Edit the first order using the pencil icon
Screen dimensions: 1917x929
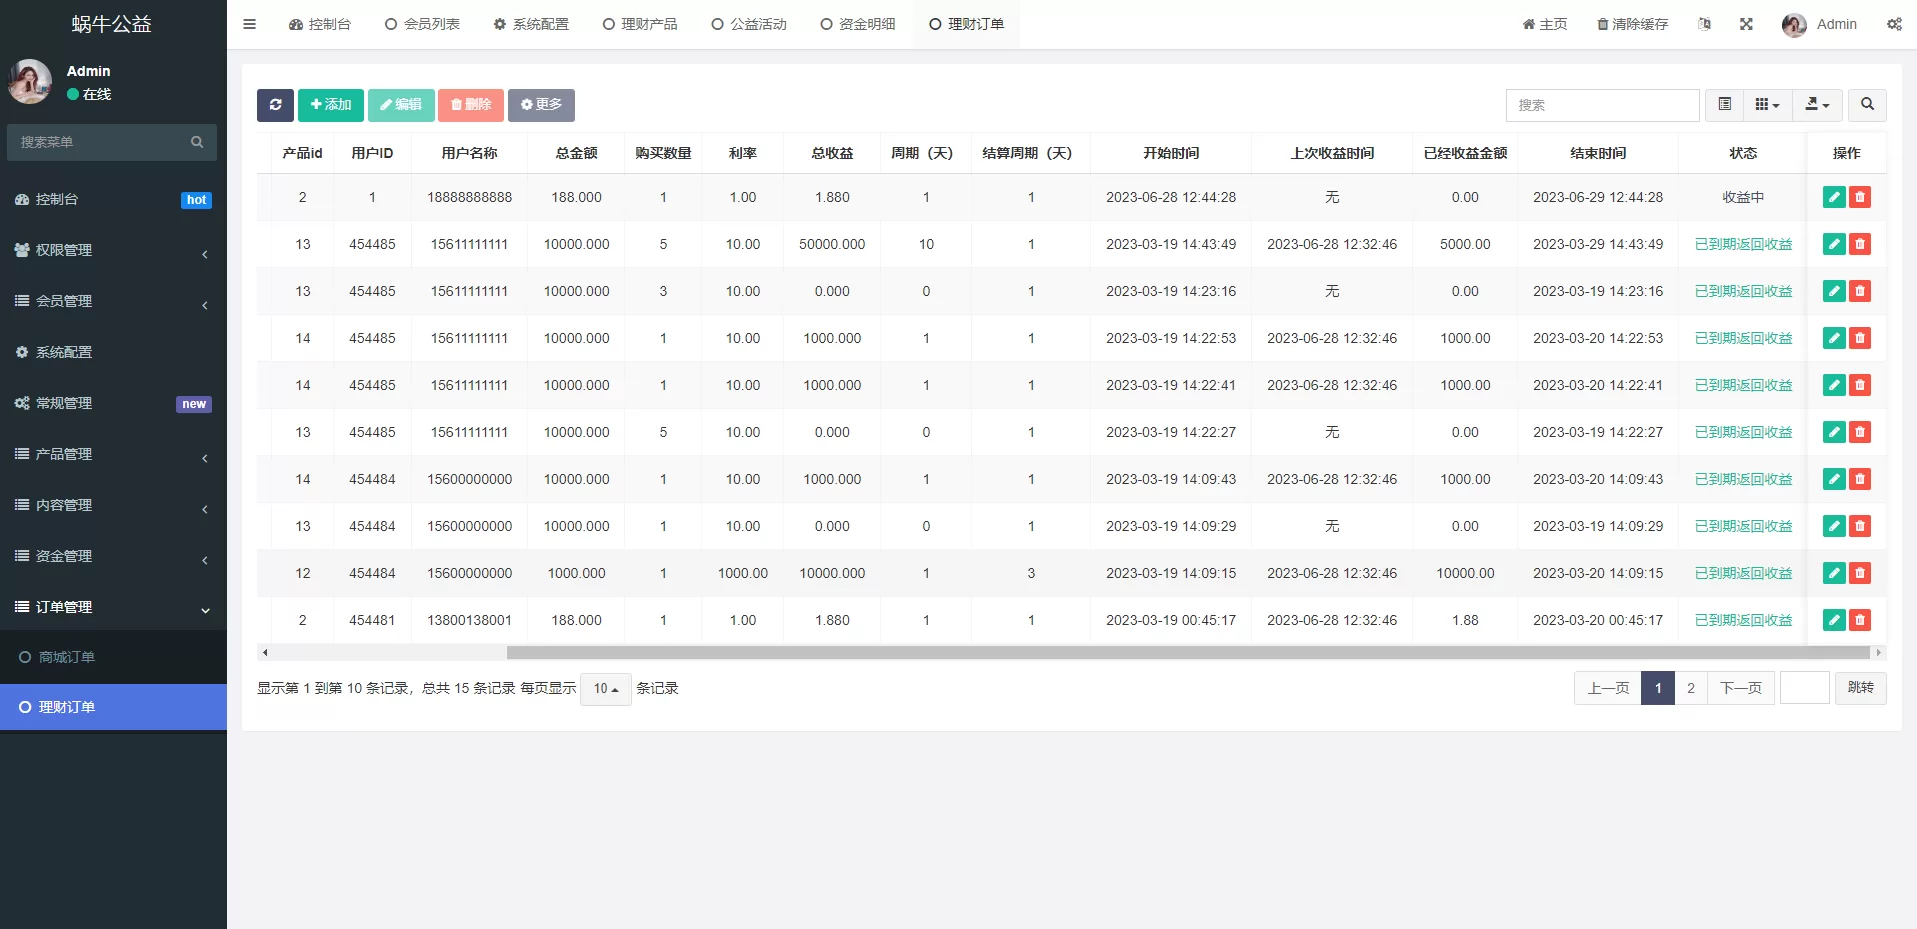coord(1833,197)
